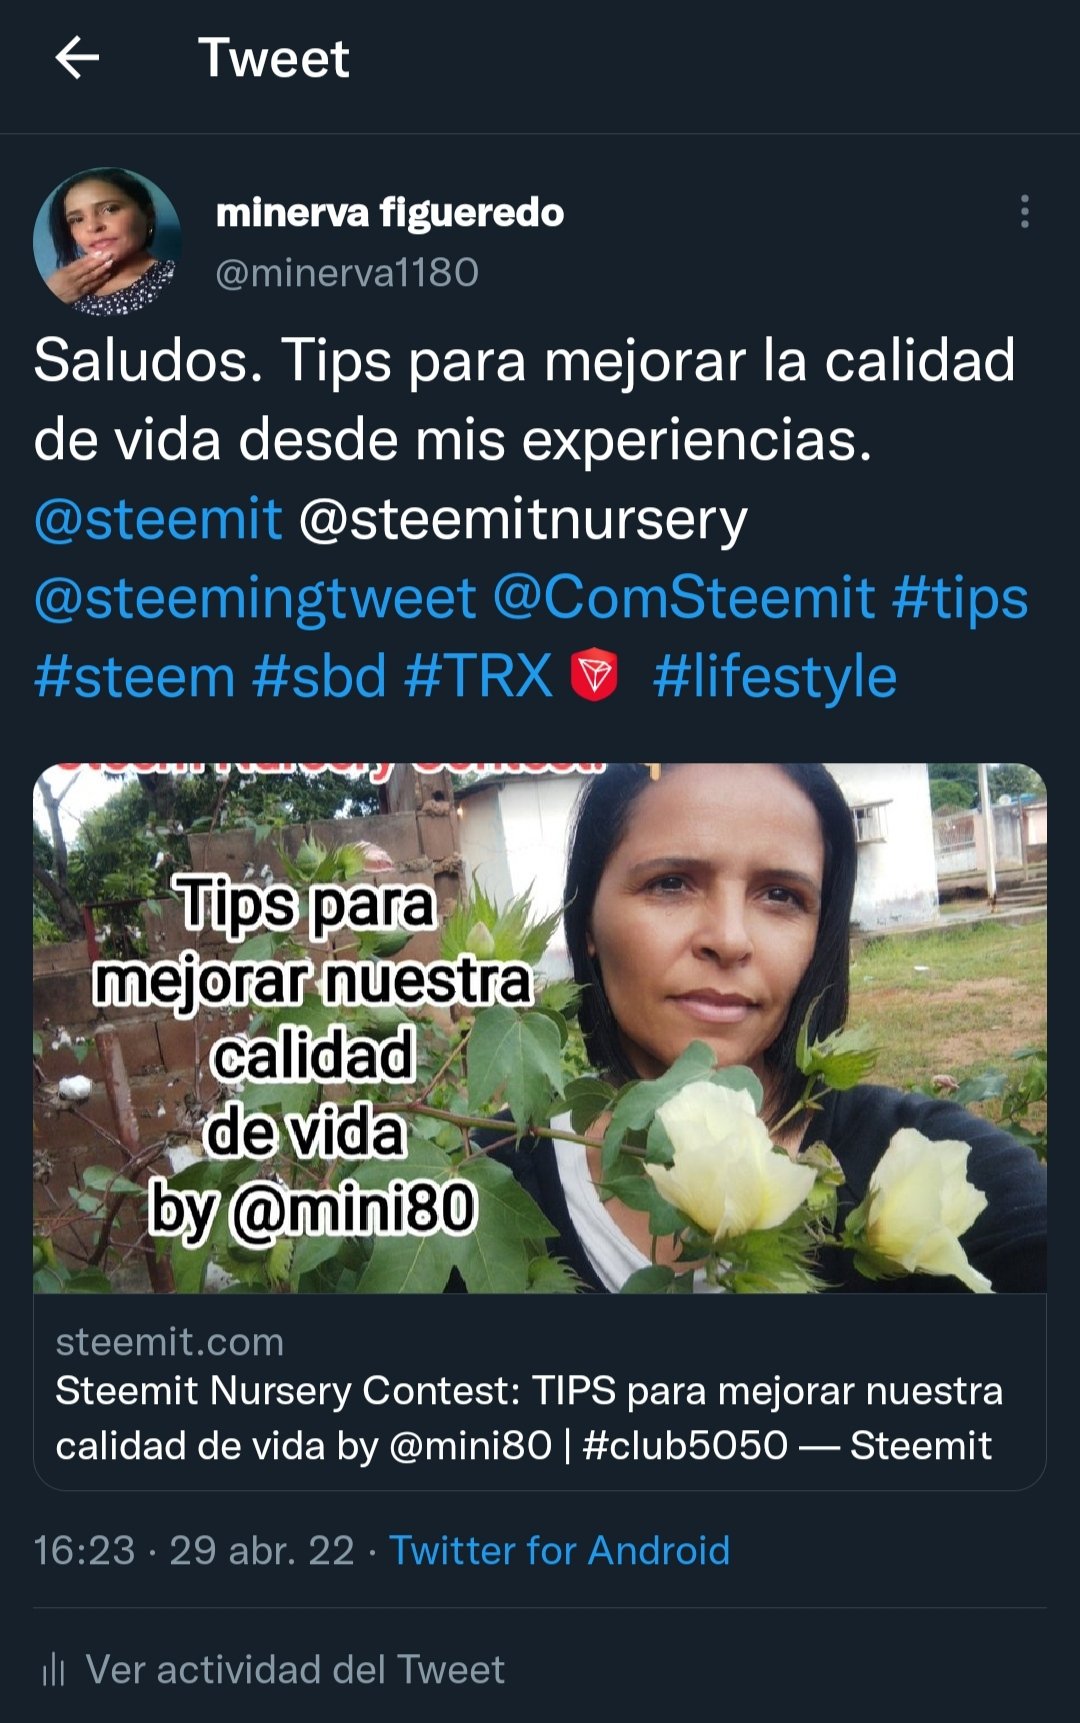Viewport: 1080px width, 1723px height.
Task: Open the #lifestyle hashtag
Action: tap(775, 677)
